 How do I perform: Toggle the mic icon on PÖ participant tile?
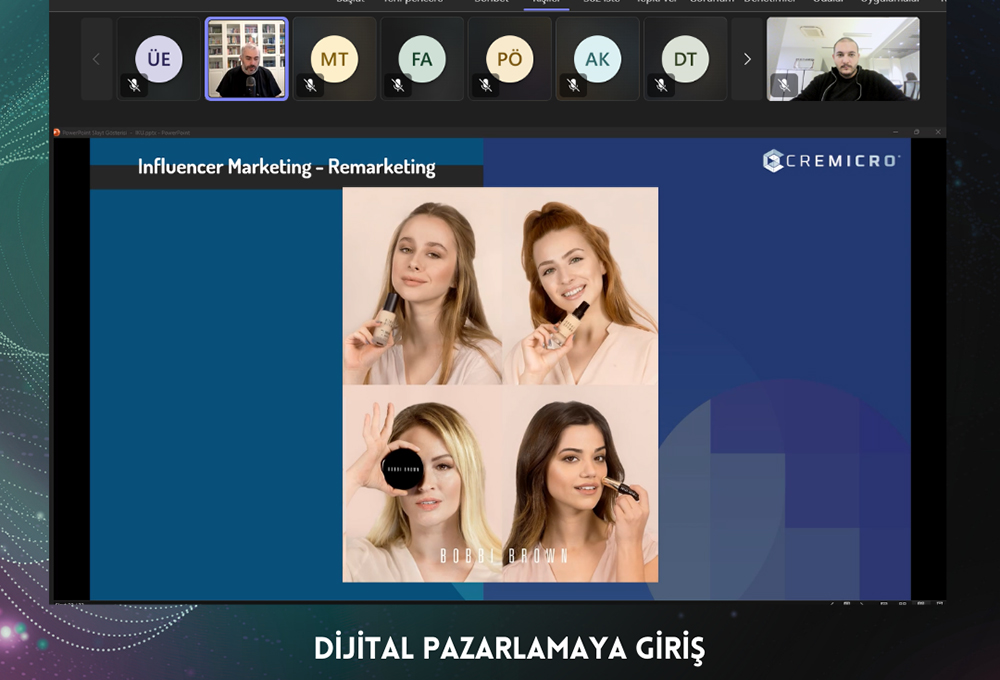click(485, 85)
